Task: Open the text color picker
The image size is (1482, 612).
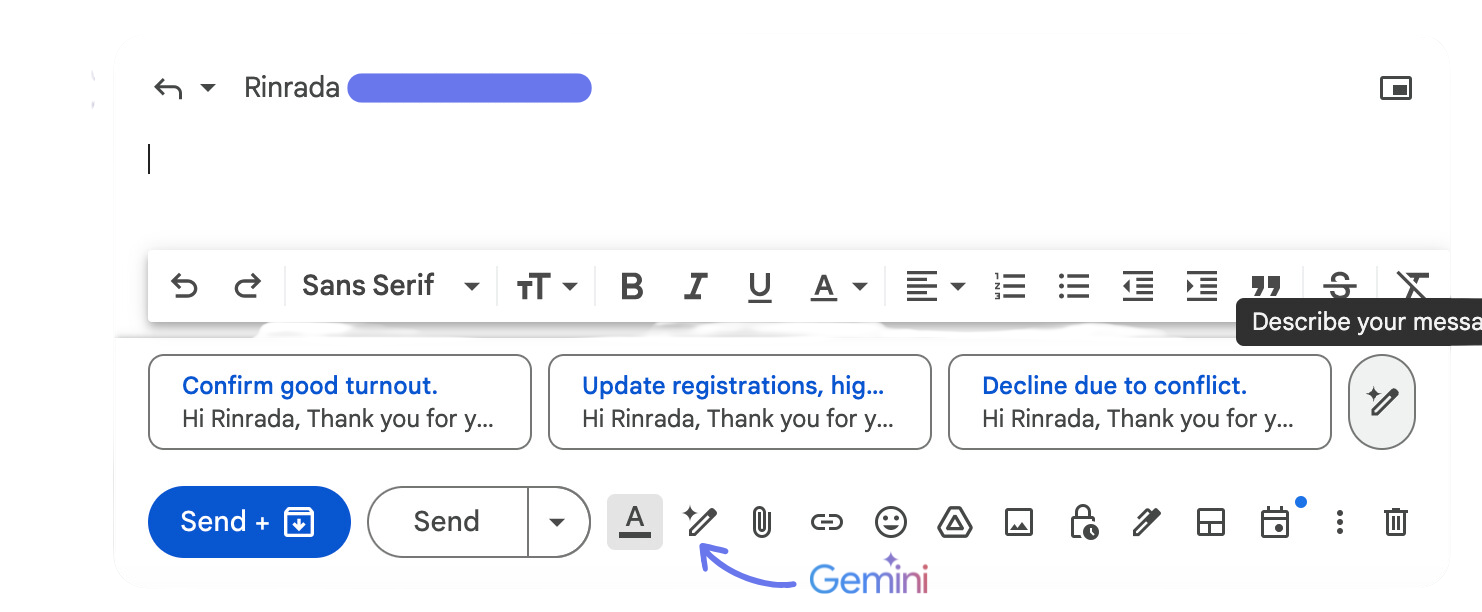Action: click(x=837, y=287)
